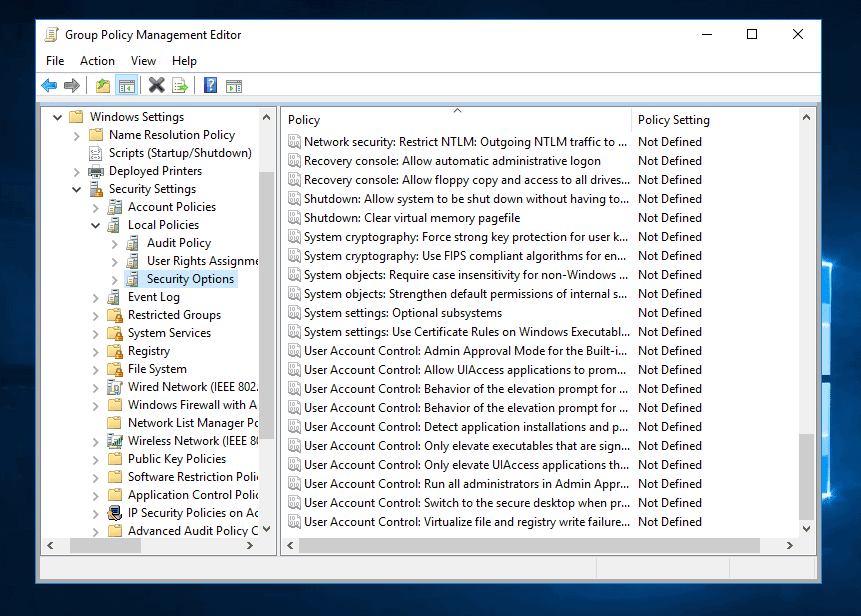Open the View menu
Viewport: 861px width, 616px height.
[x=142, y=60]
